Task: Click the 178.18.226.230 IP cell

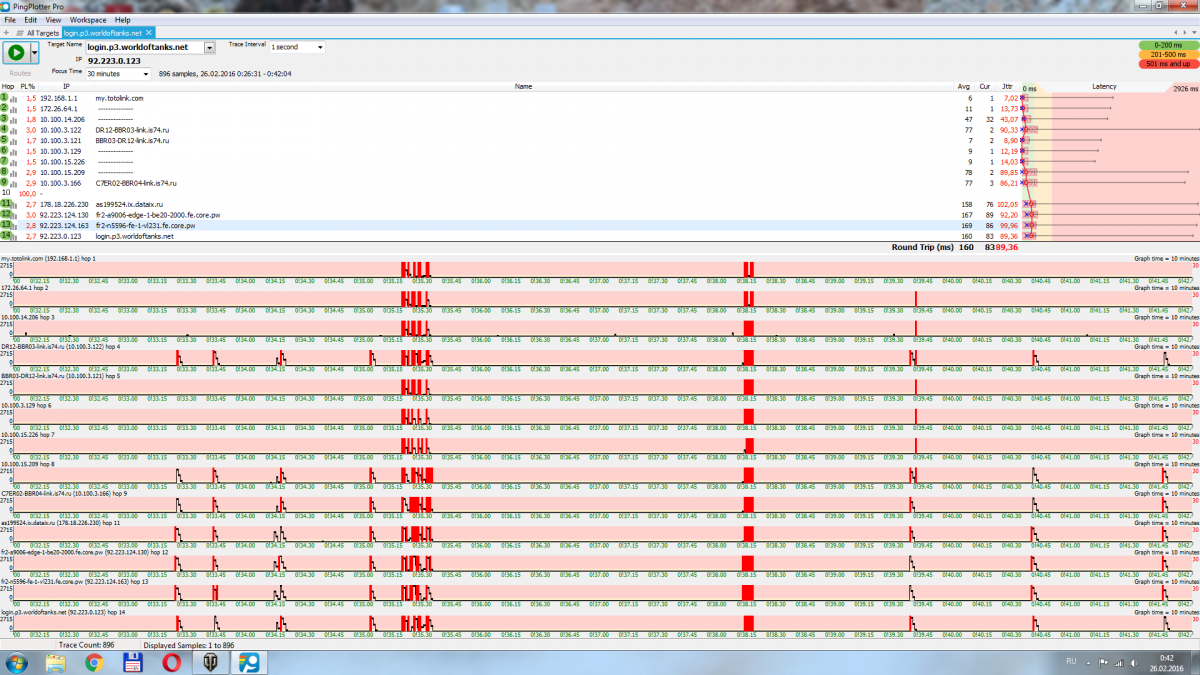Action: coord(64,204)
